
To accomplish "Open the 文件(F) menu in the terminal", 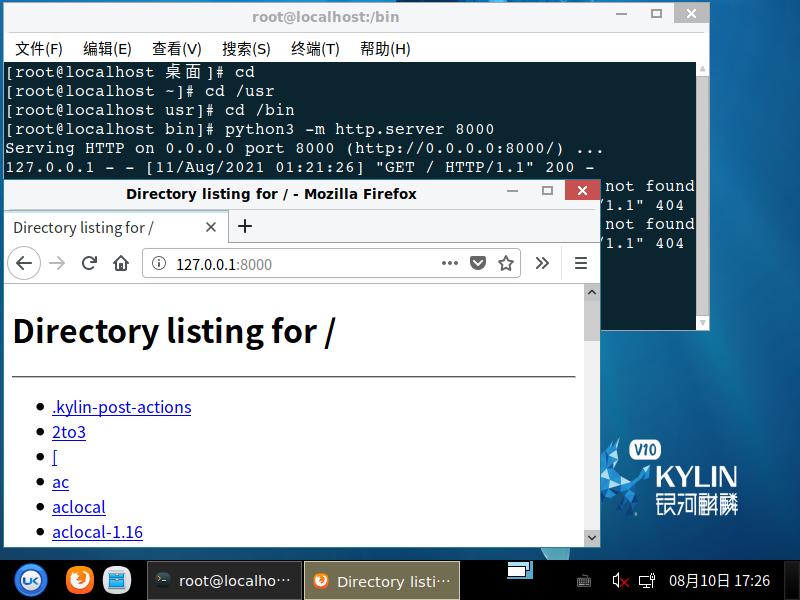I will click(x=36, y=48).
